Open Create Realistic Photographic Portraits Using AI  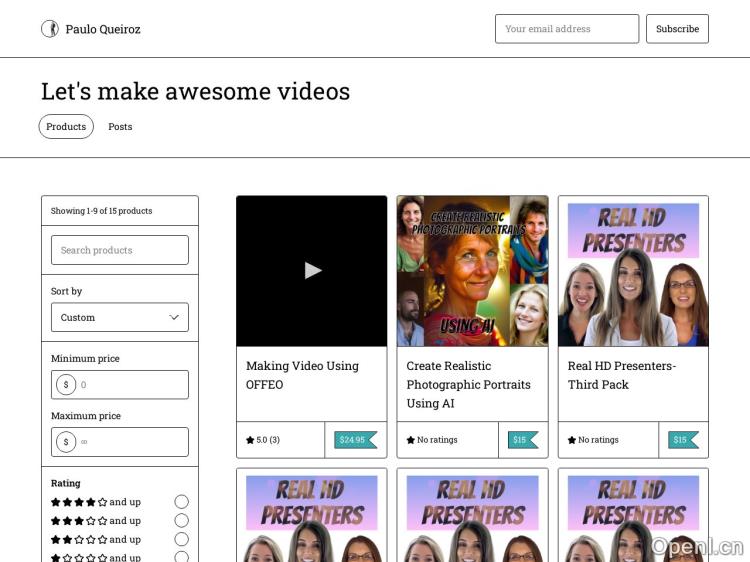point(468,384)
